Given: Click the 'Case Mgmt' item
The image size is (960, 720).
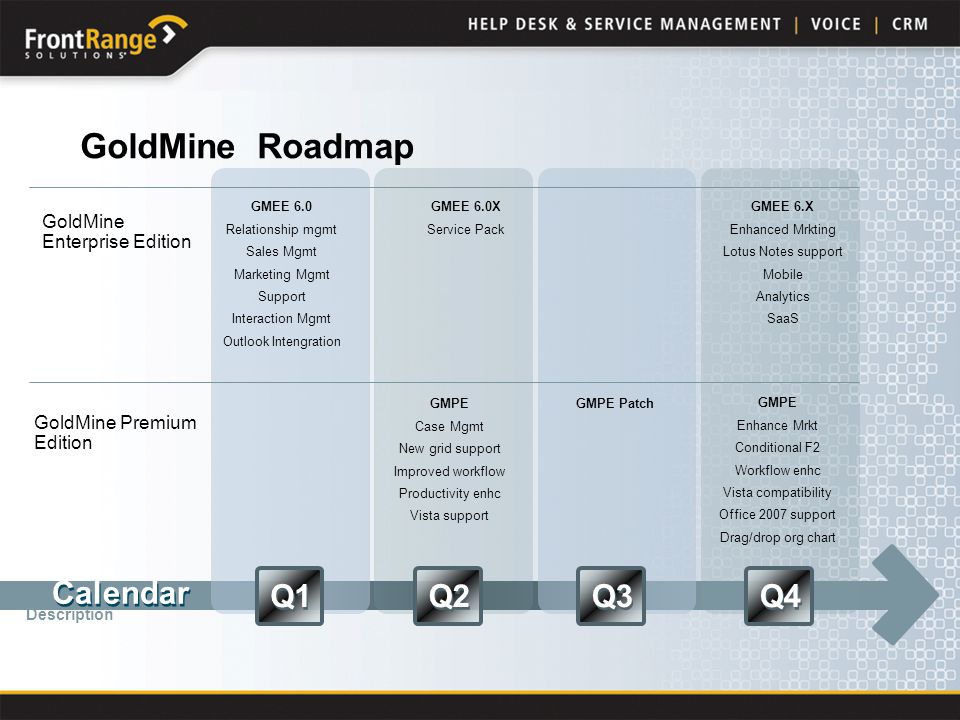Looking at the screenshot, I should tap(449, 427).
